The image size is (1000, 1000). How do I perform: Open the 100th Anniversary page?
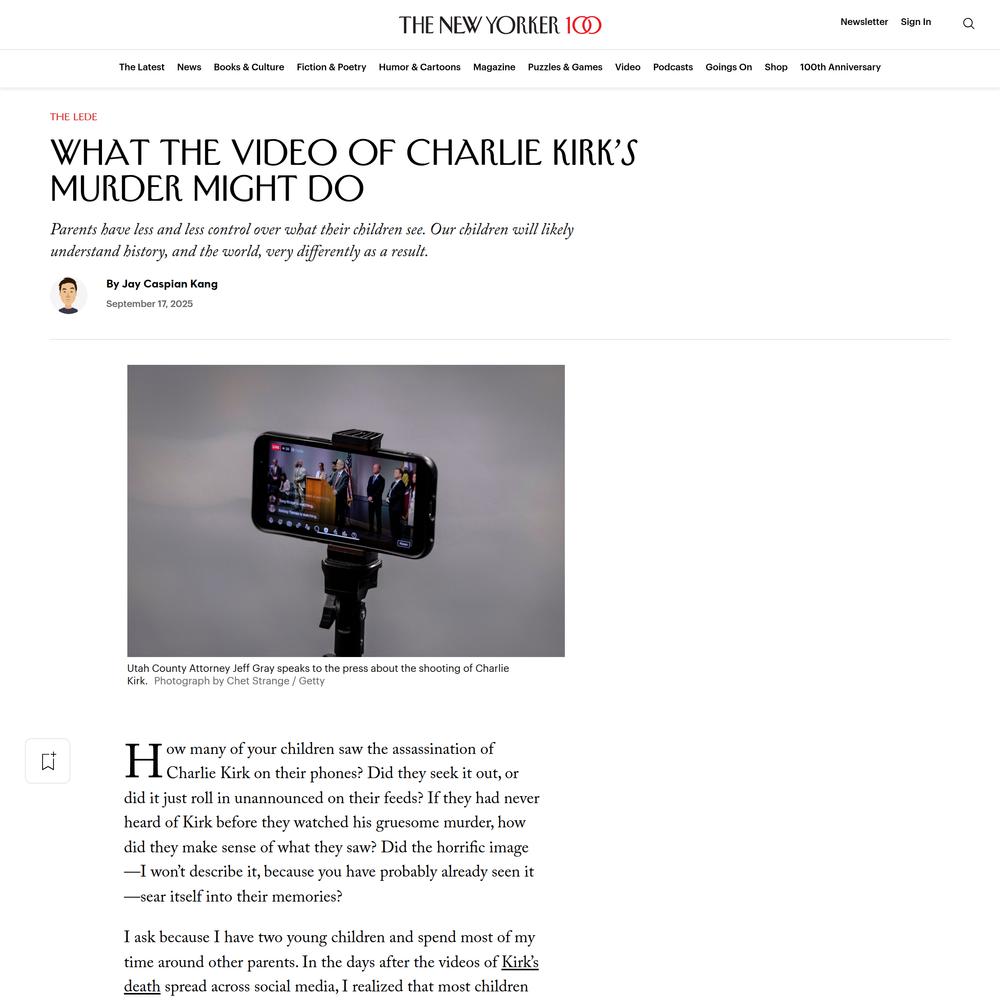pos(841,67)
